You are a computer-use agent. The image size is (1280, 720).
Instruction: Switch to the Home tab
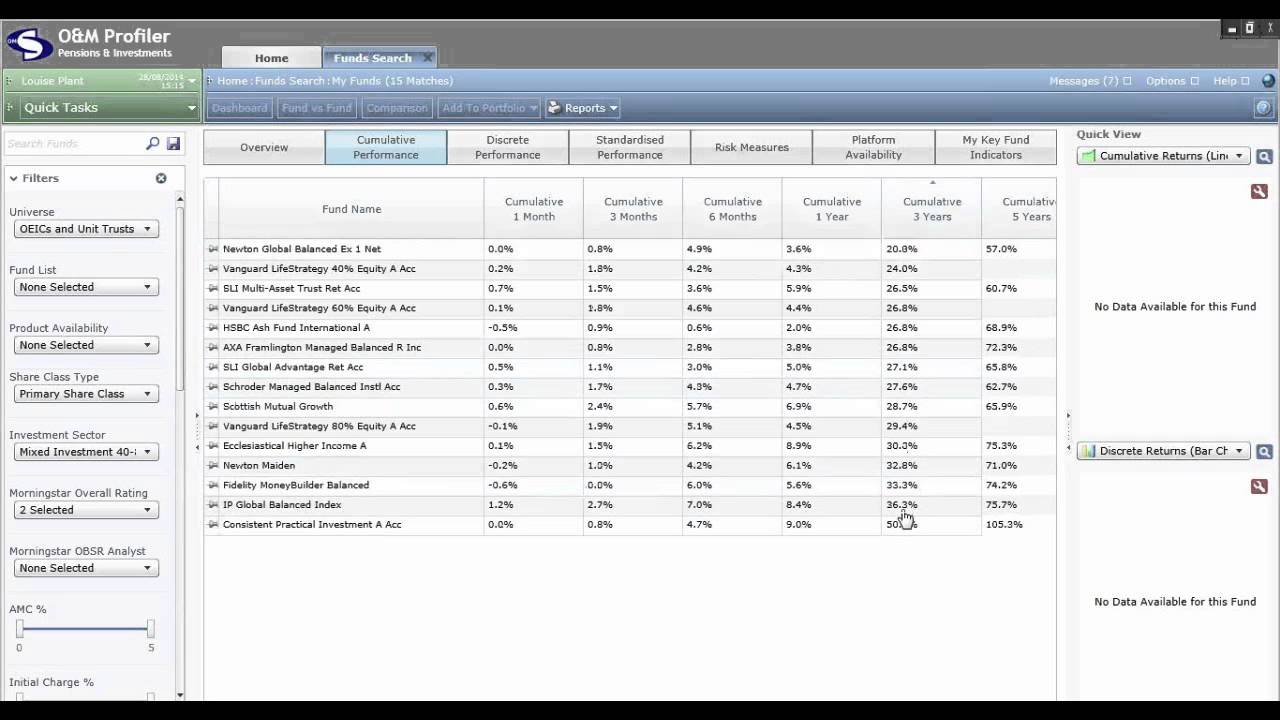pos(271,58)
